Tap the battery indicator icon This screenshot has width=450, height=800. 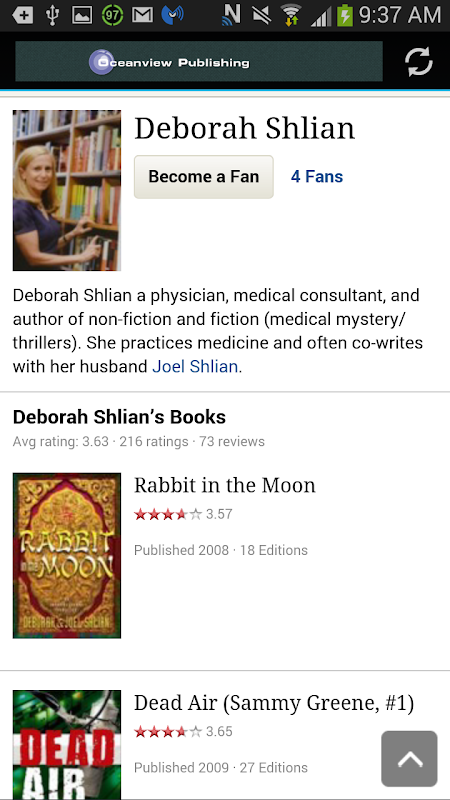click(345, 15)
